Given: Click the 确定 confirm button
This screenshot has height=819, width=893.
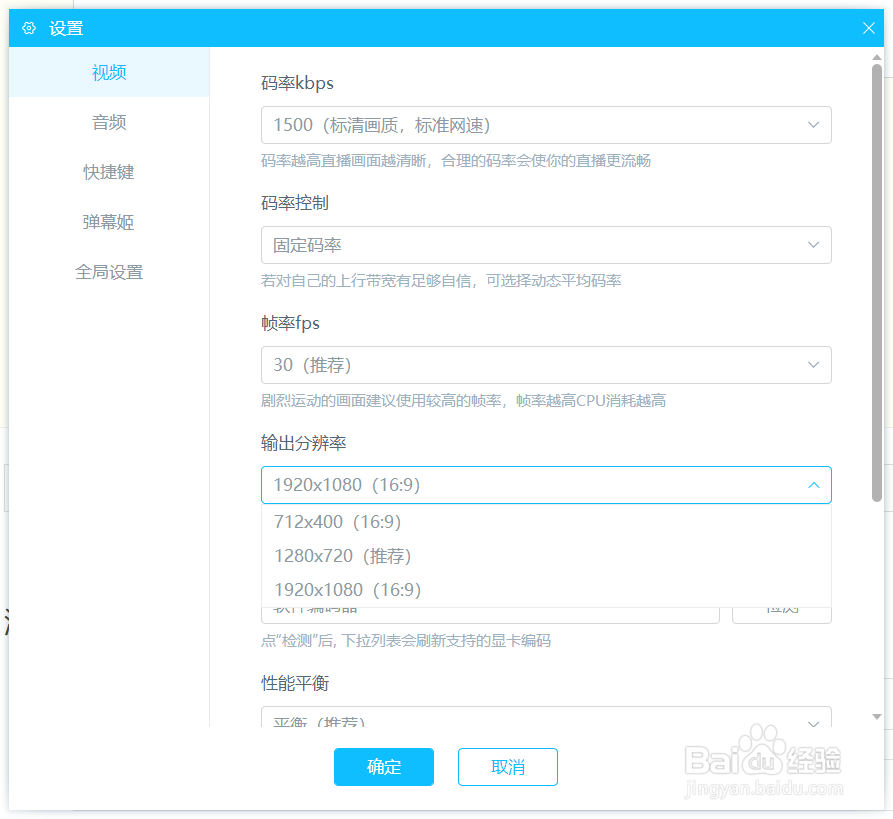Looking at the screenshot, I should (x=384, y=767).
